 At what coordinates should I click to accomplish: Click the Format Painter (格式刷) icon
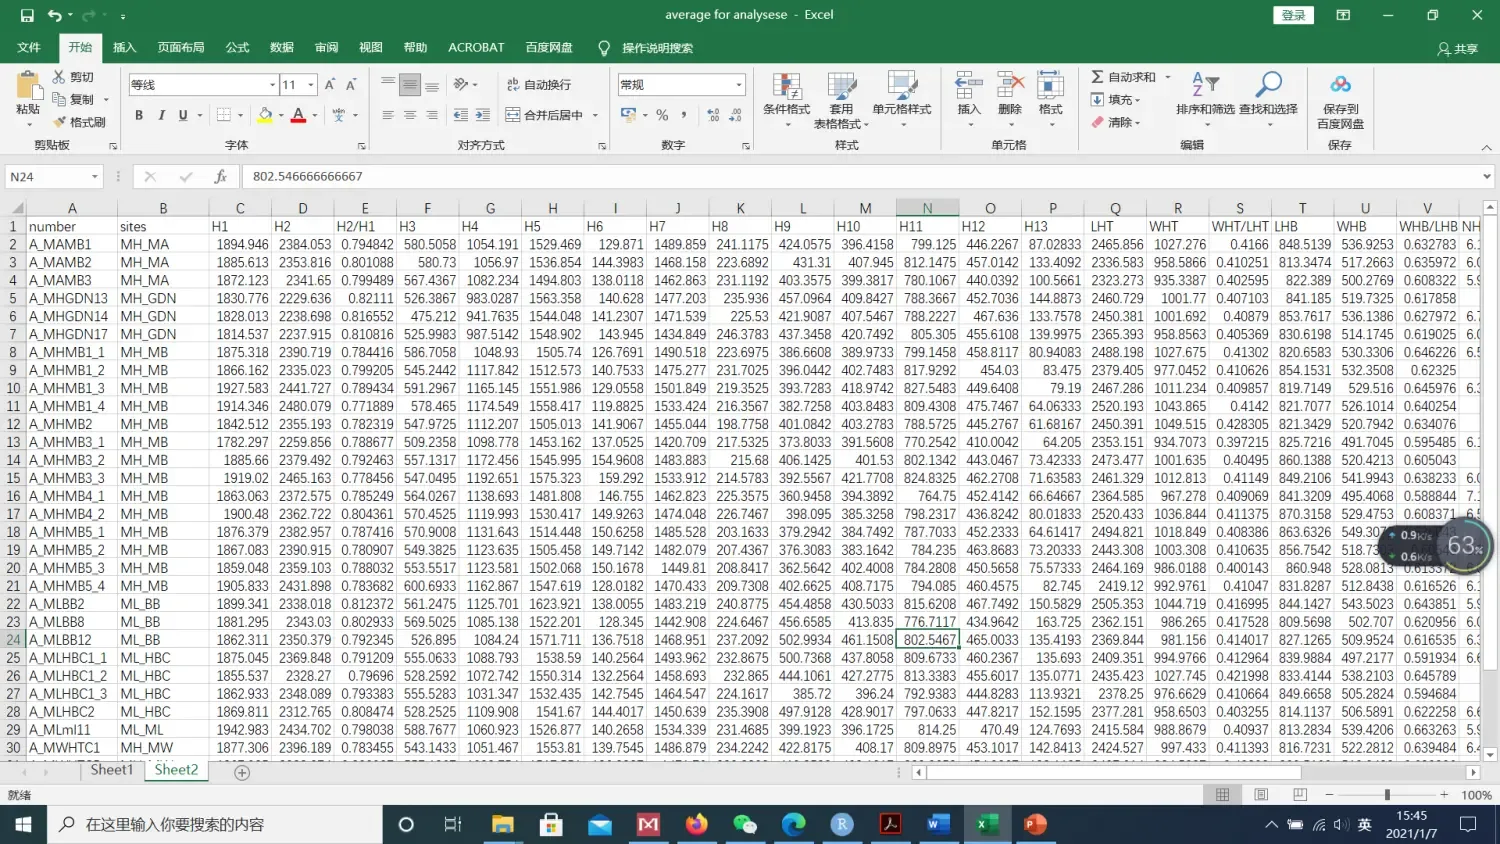[59, 122]
